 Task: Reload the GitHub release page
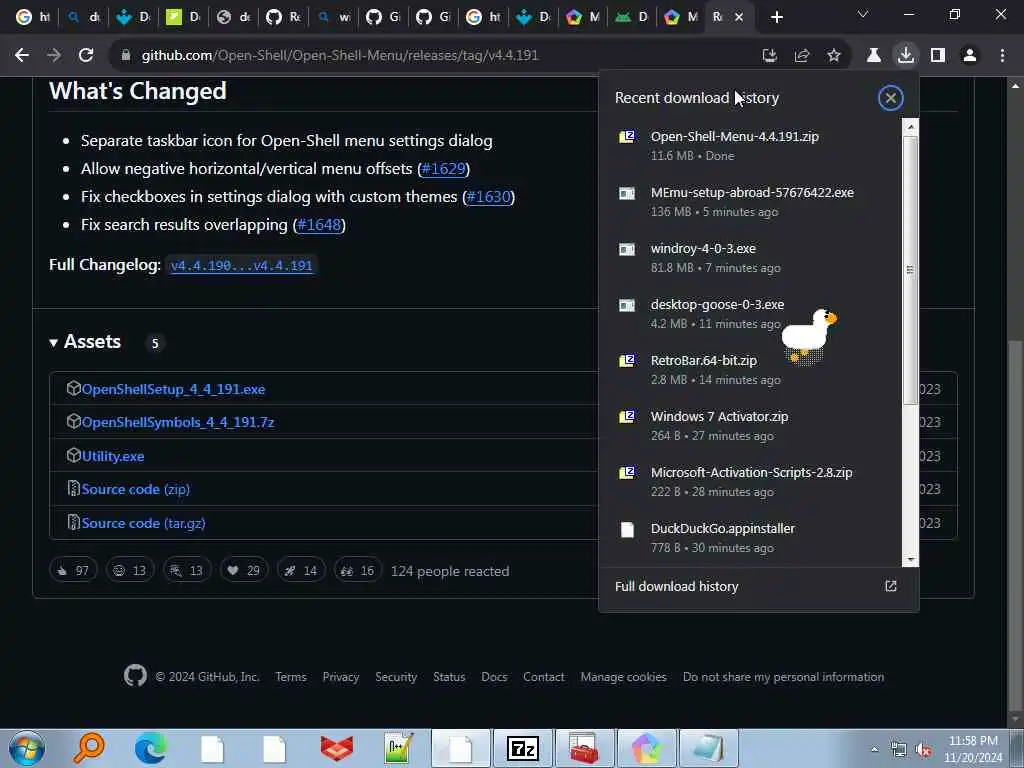coord(86,56)
